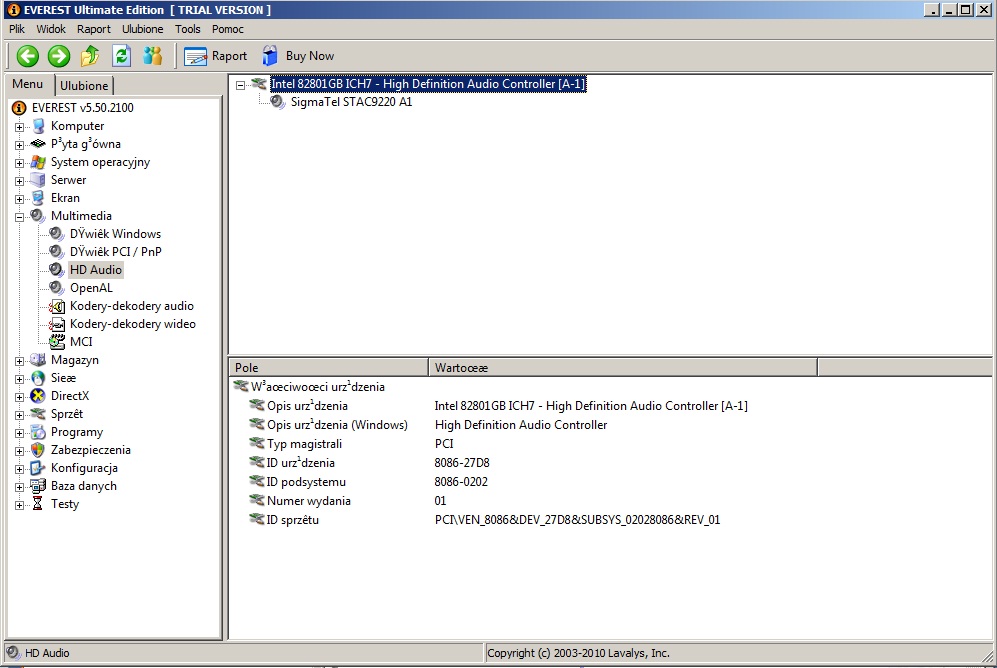Click the Ekran monitor icon
Image resolution: width=997 pixels, height=668 pixels.
point(38,198)
